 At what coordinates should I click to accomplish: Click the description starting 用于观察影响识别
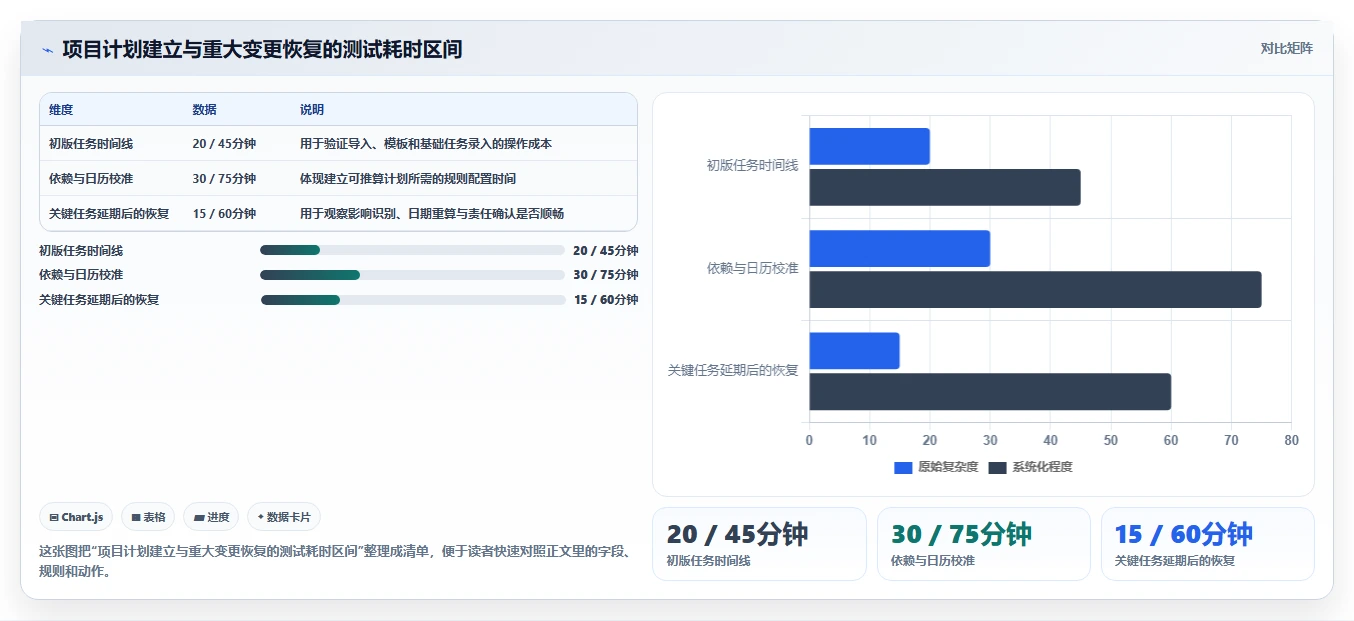(x=432, y=214)
